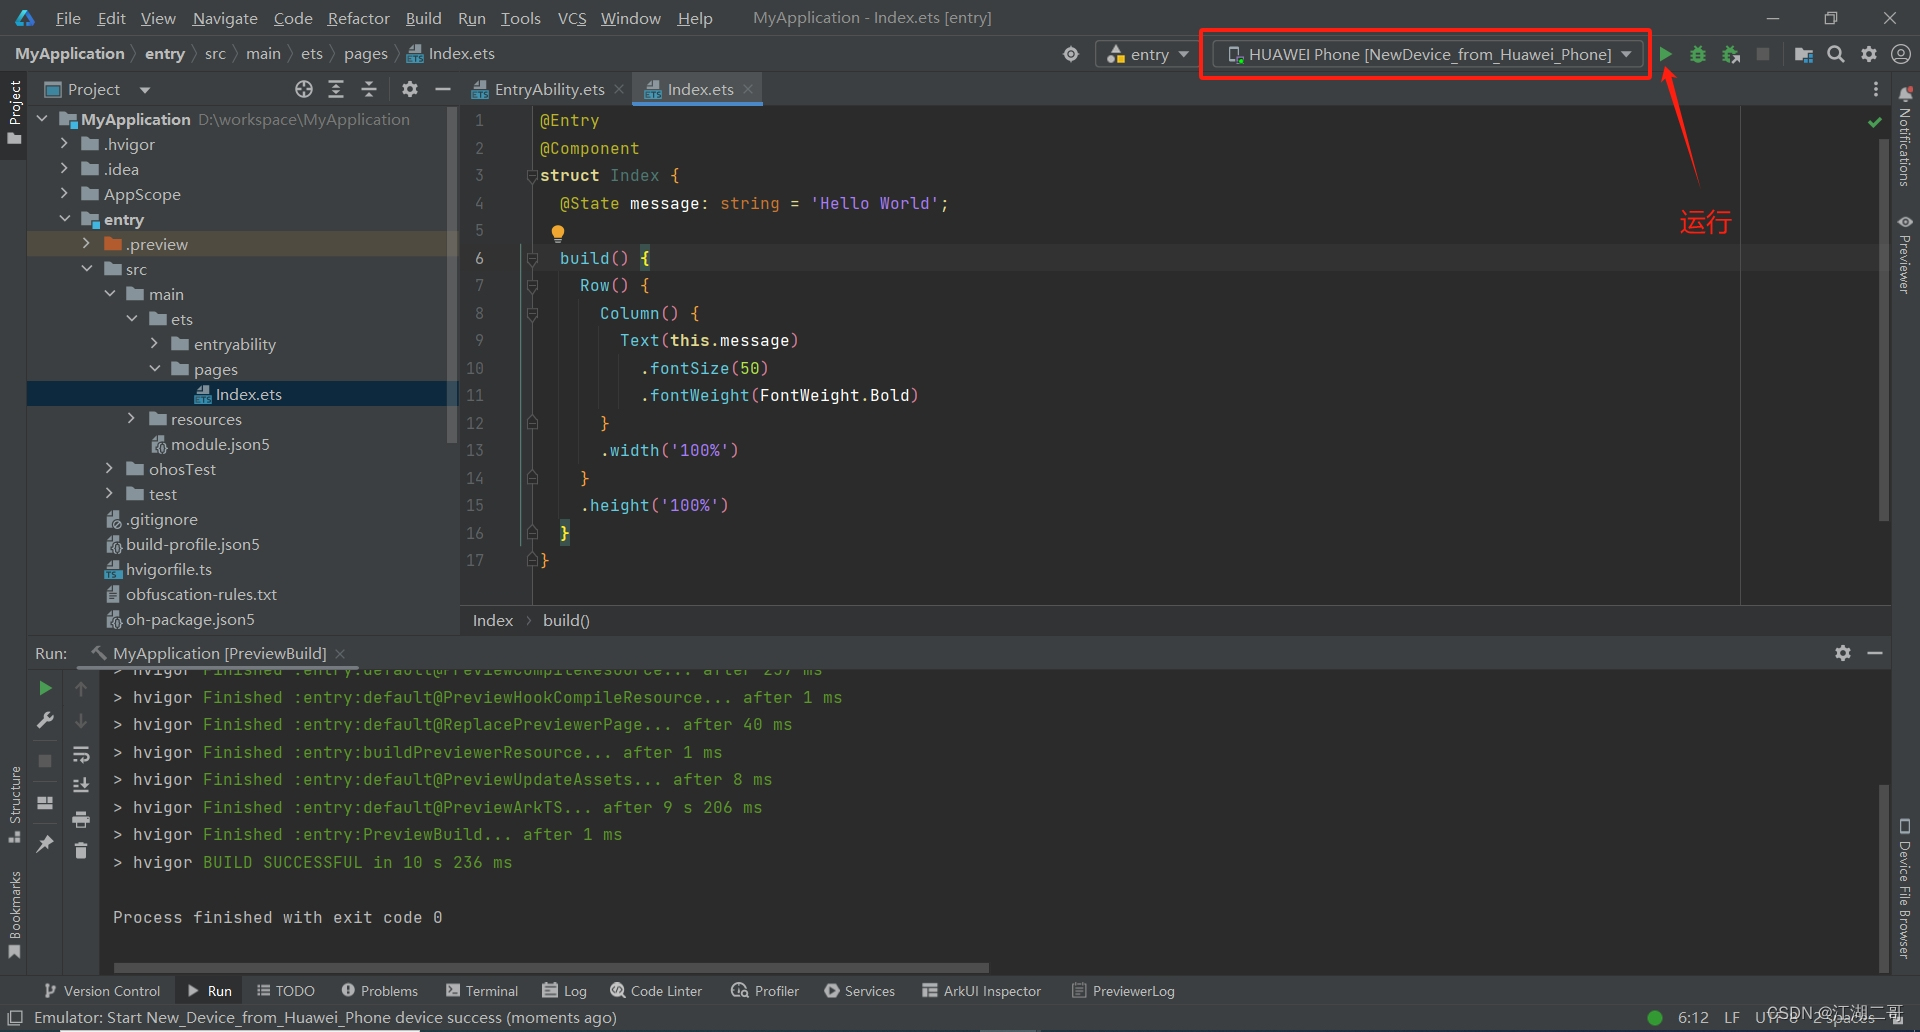Click the wrench icon in Run panel
Image resolution: width=1920 pixels, height=1032 pixels.
coord(45,720)
